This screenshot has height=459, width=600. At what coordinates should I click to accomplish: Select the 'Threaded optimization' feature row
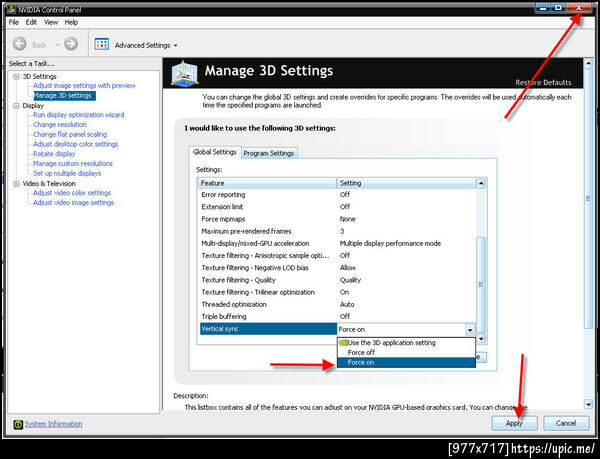(338, 304)
